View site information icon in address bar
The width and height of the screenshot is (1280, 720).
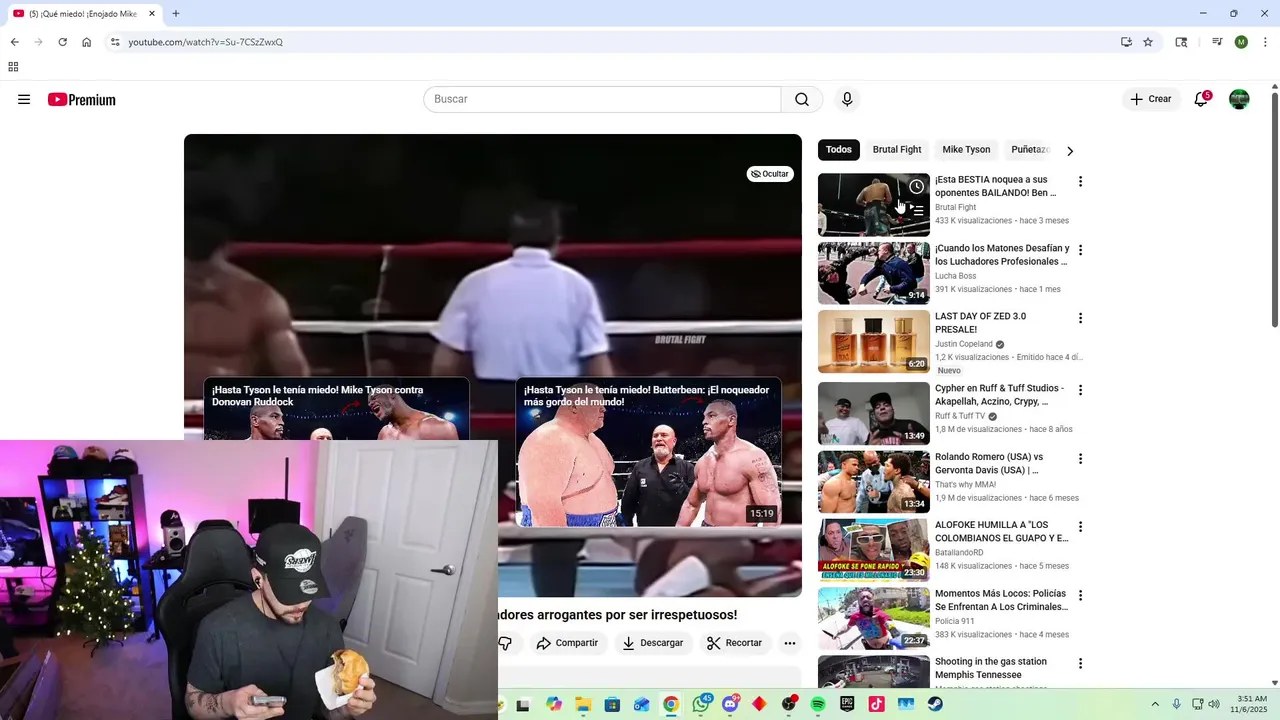[x=115, y=42]
